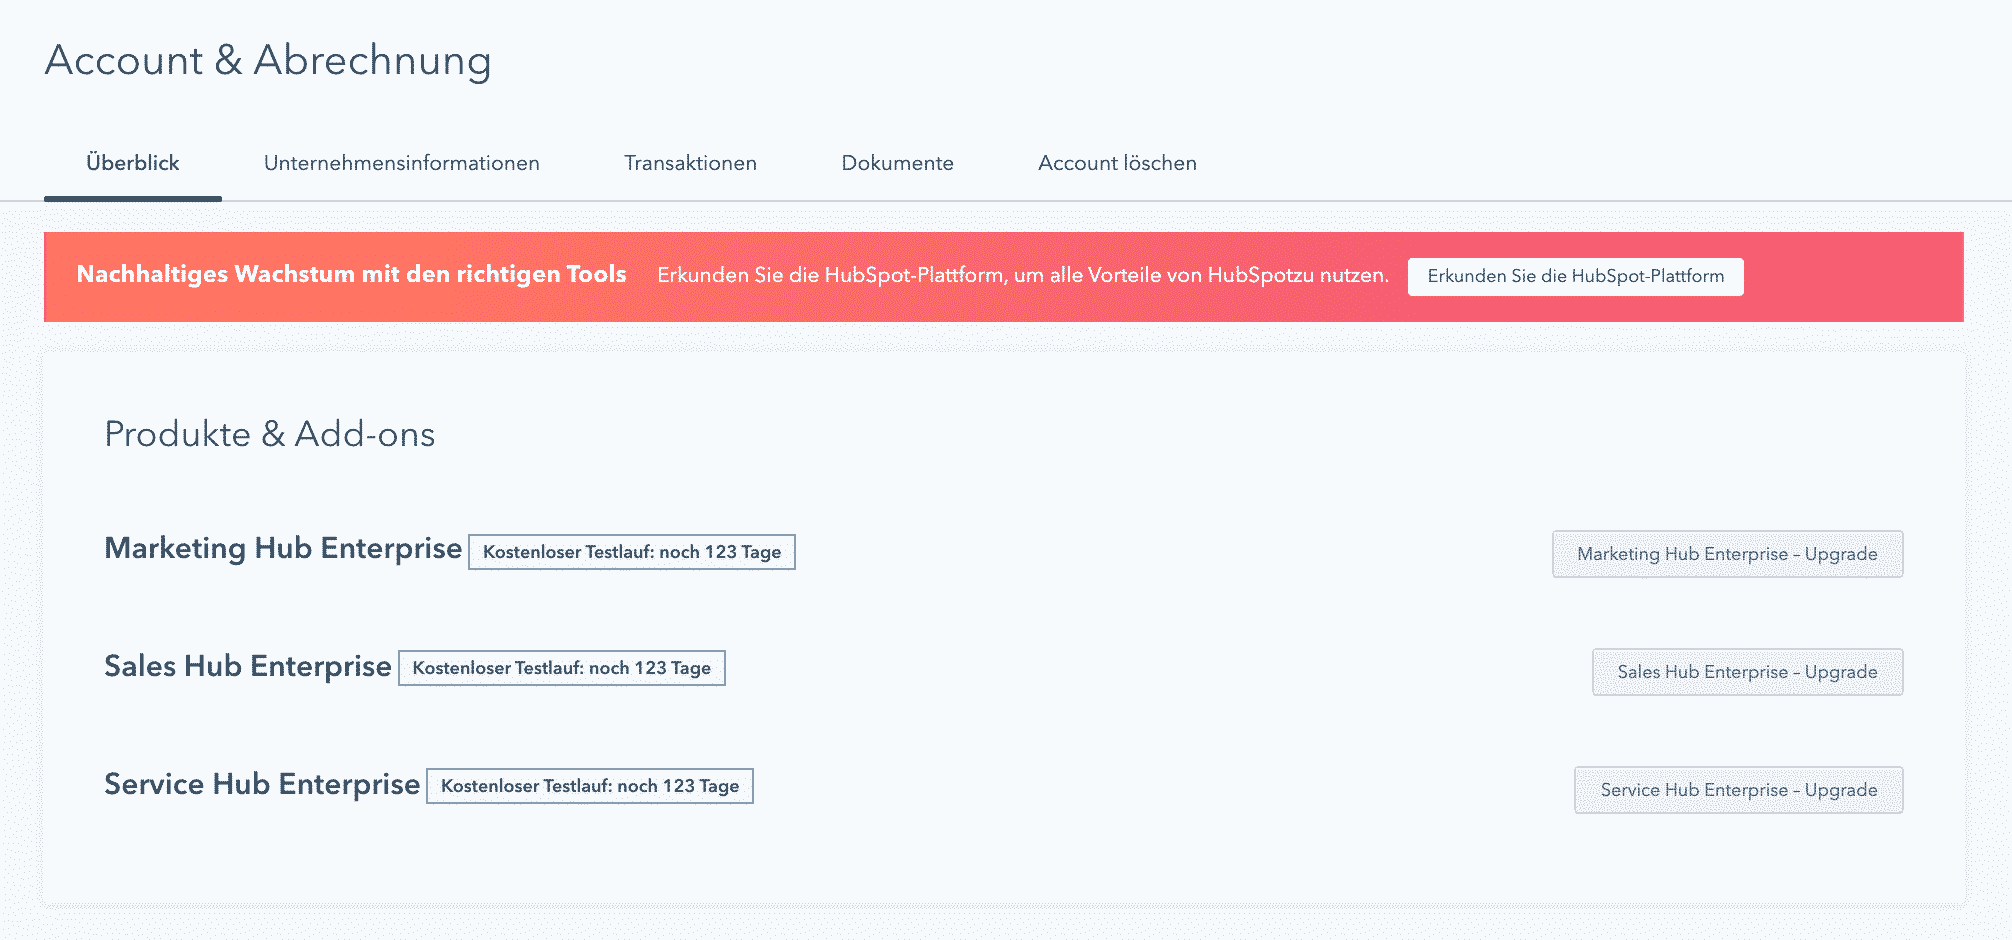2012x940 pixels.
Task: Click the Marketing Hub Enterprise trial badge
Action: click(632, 552)
